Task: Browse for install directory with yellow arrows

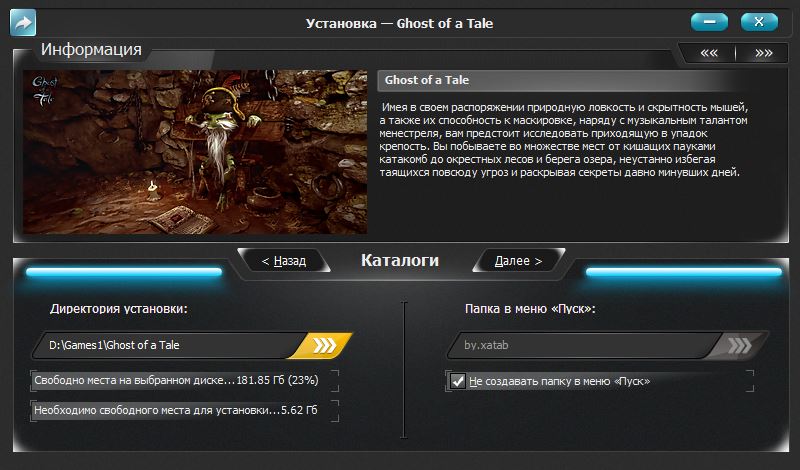Action: (323, 345)
